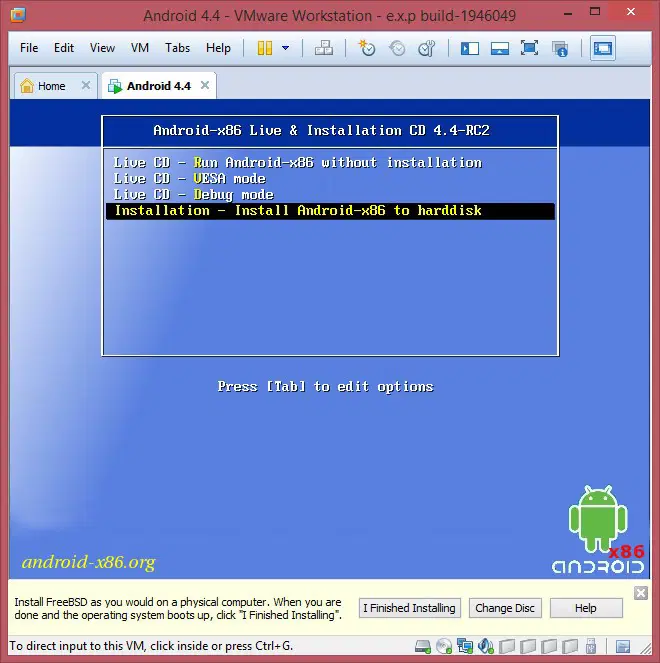The image size is (660, 663).
Task: Enter full screen mode
Action: pyautogui.click(x=529, y=48)
